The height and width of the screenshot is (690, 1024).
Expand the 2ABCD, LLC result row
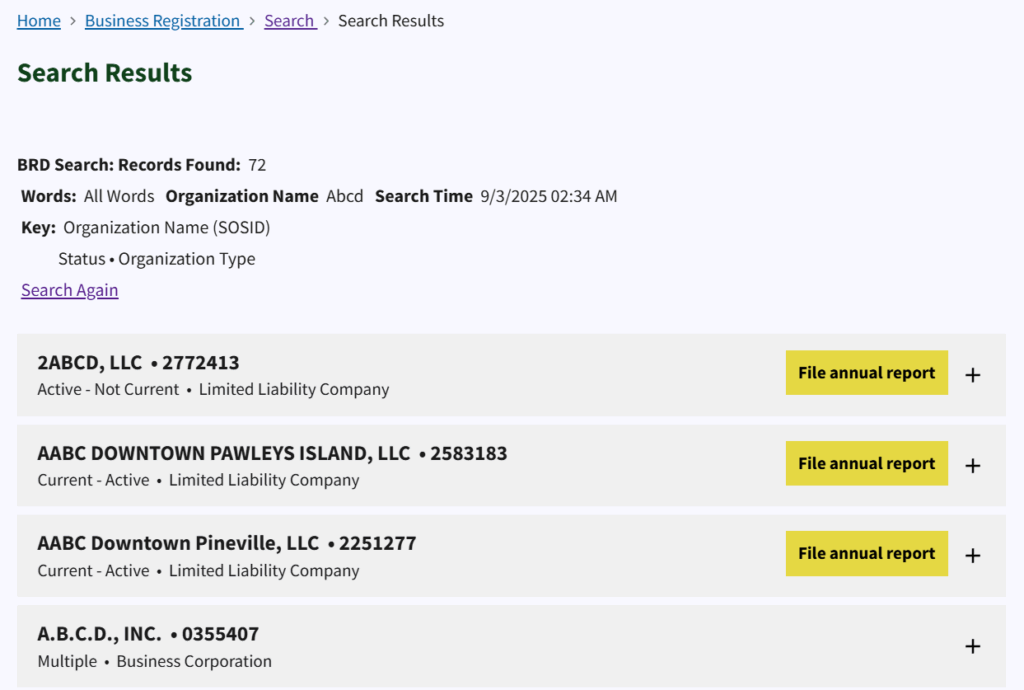coord(972,375)
